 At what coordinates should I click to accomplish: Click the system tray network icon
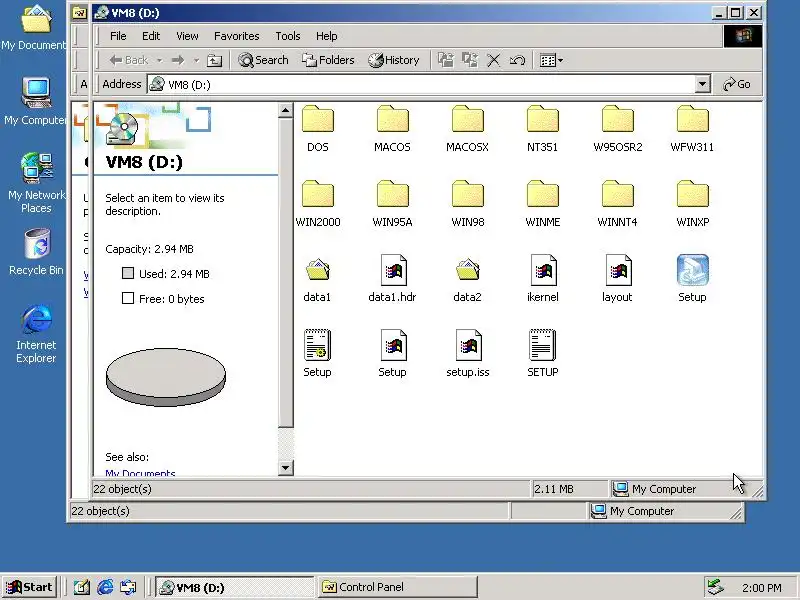[715, 587]
